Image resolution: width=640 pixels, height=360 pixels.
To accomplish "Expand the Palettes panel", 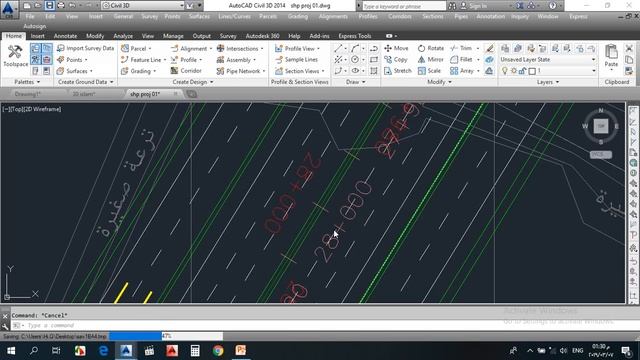I will tap(27, 82).
